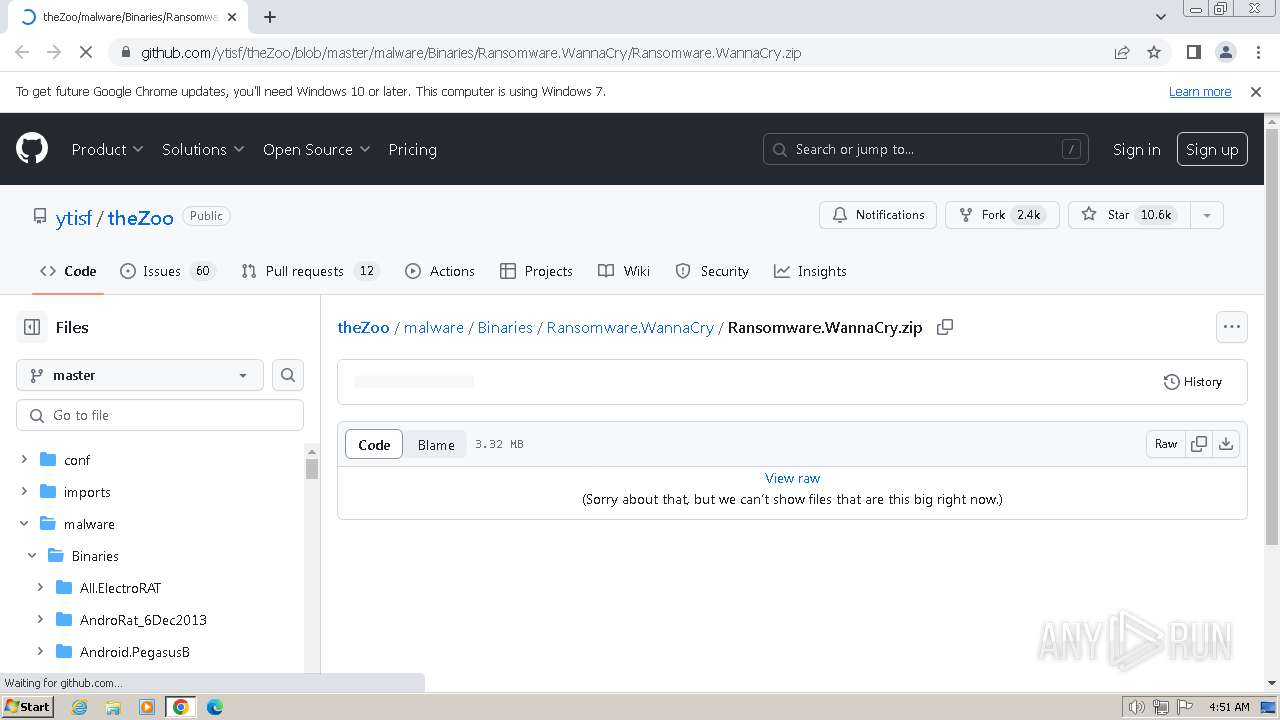Open the Chrome side panel icon
This screenshot has width=1280, height=720.
(1193, 52)
